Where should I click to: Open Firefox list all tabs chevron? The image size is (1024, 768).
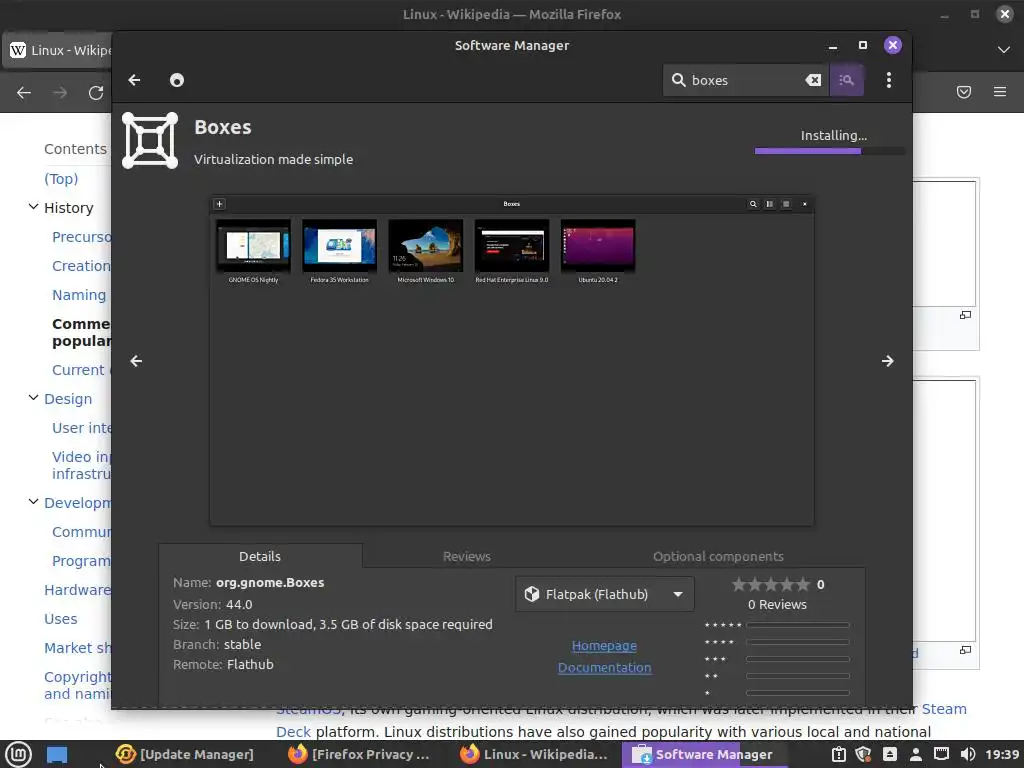[x=1004, y=50]
